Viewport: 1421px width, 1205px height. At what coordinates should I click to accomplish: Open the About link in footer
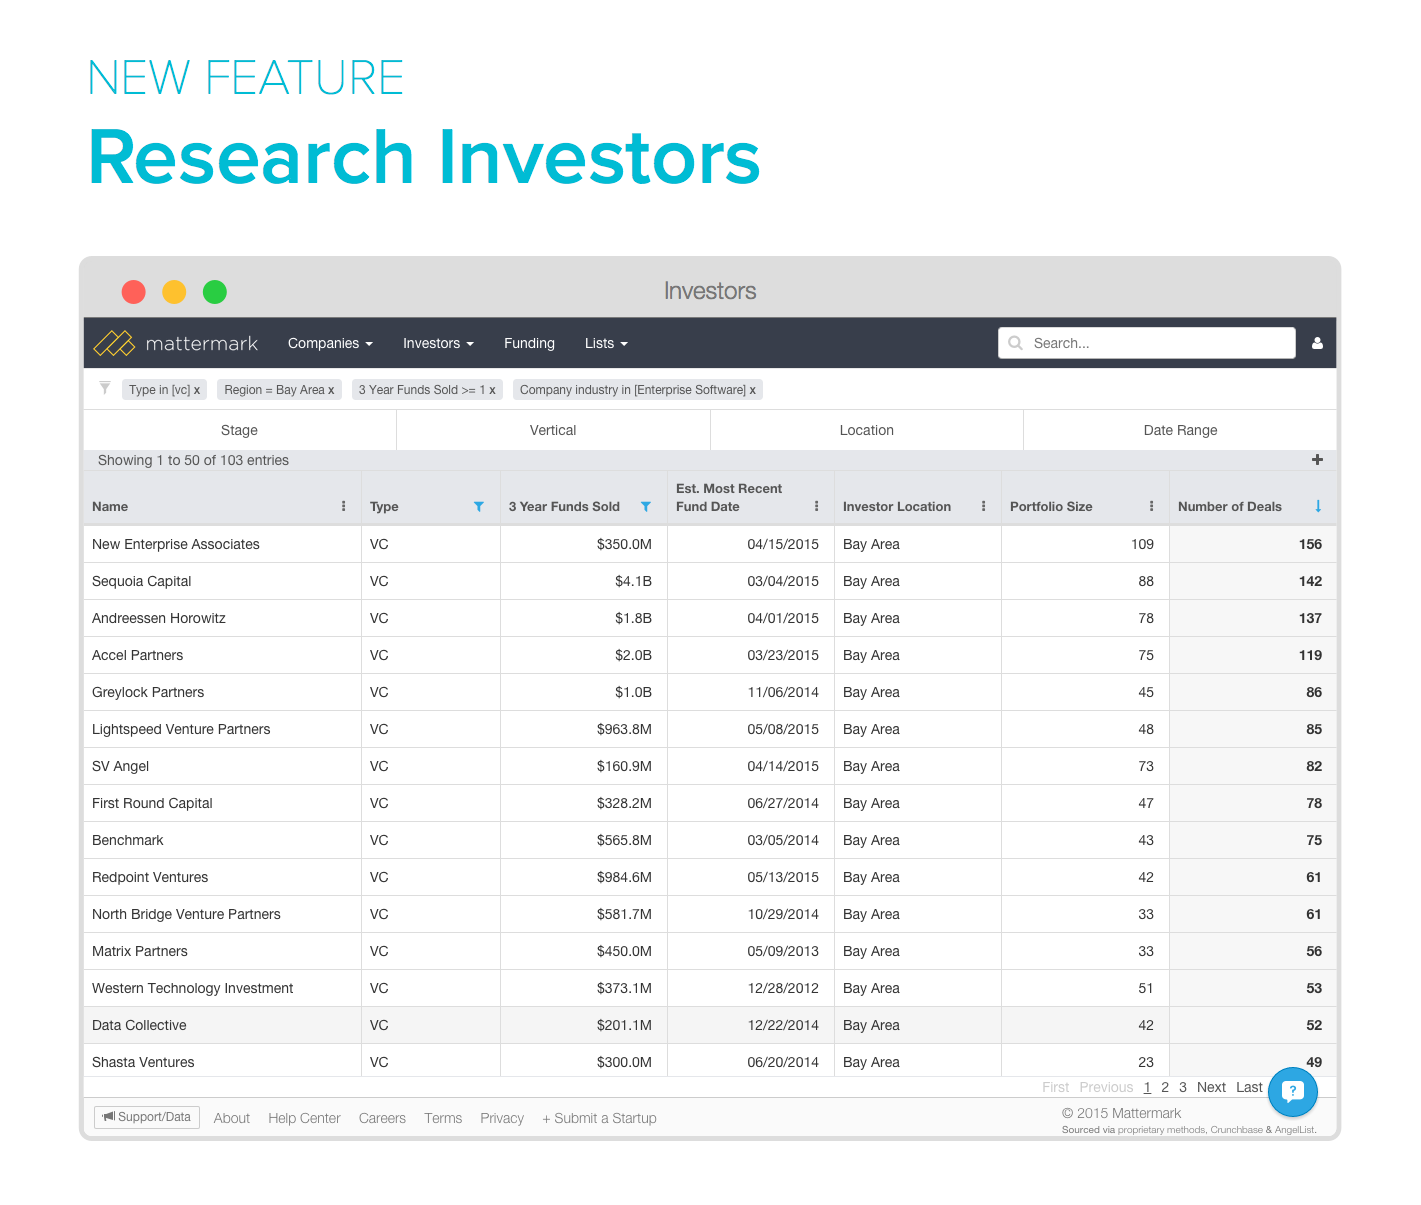coord(232,1118)
